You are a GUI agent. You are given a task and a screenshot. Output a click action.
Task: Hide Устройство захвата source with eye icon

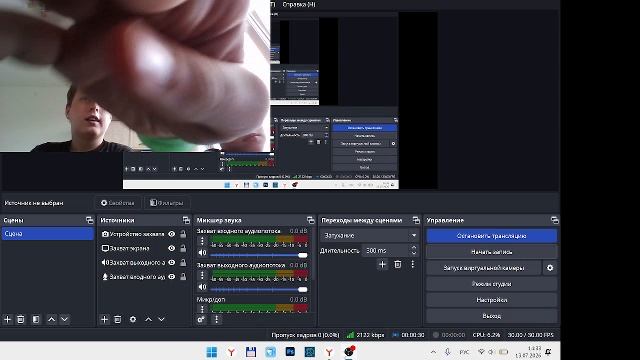172,234
